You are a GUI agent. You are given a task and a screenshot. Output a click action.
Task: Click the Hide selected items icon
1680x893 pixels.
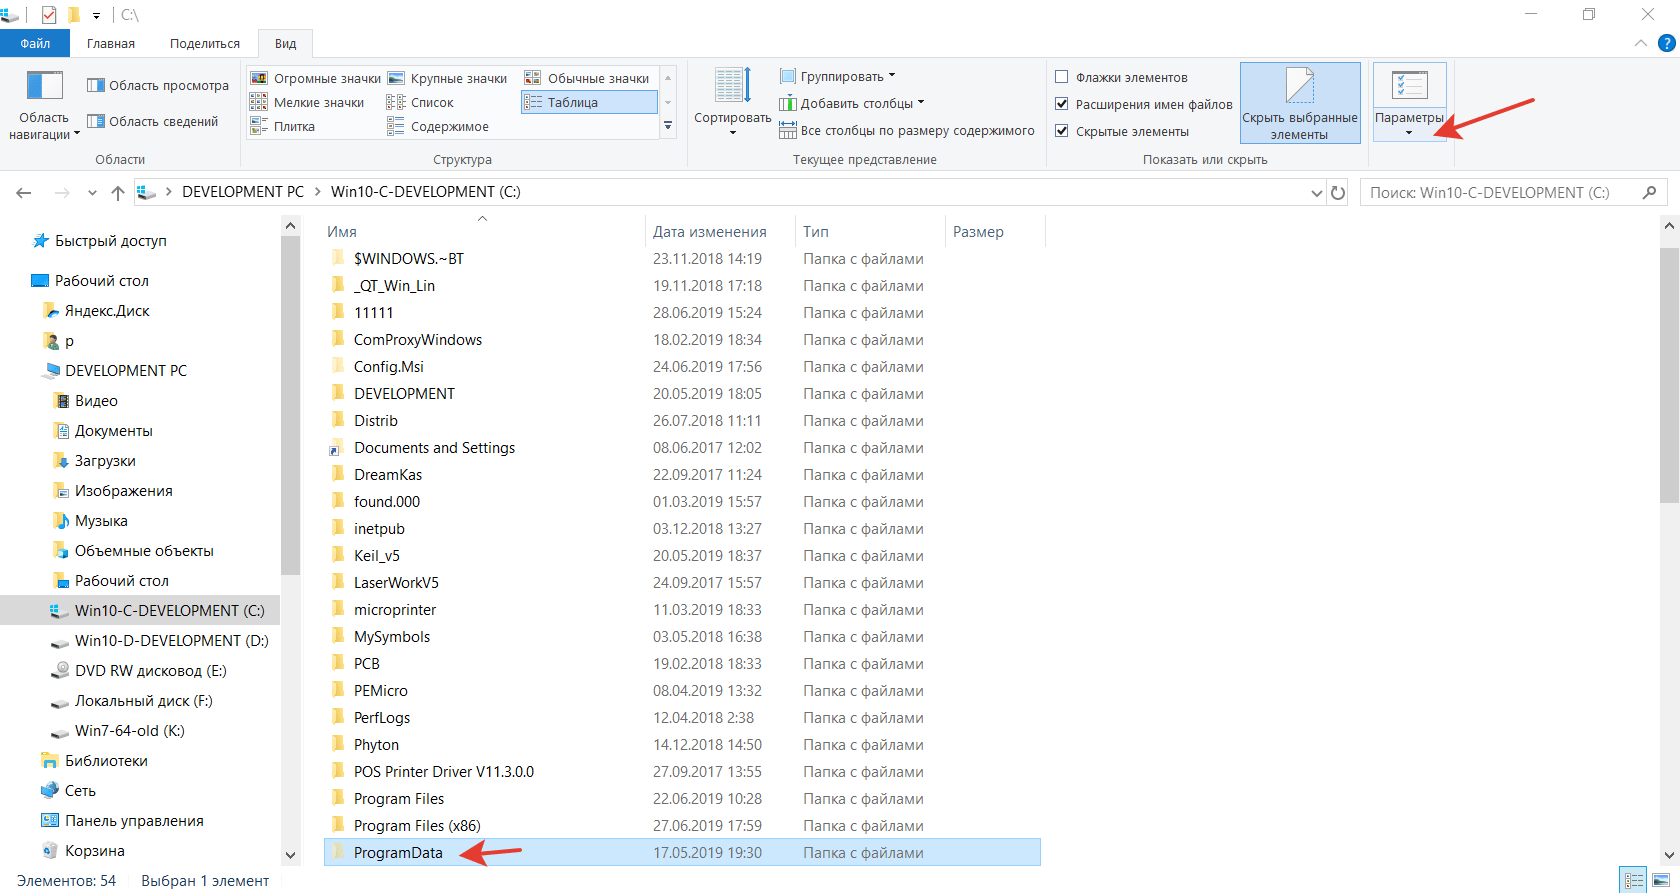[1299, 87]
